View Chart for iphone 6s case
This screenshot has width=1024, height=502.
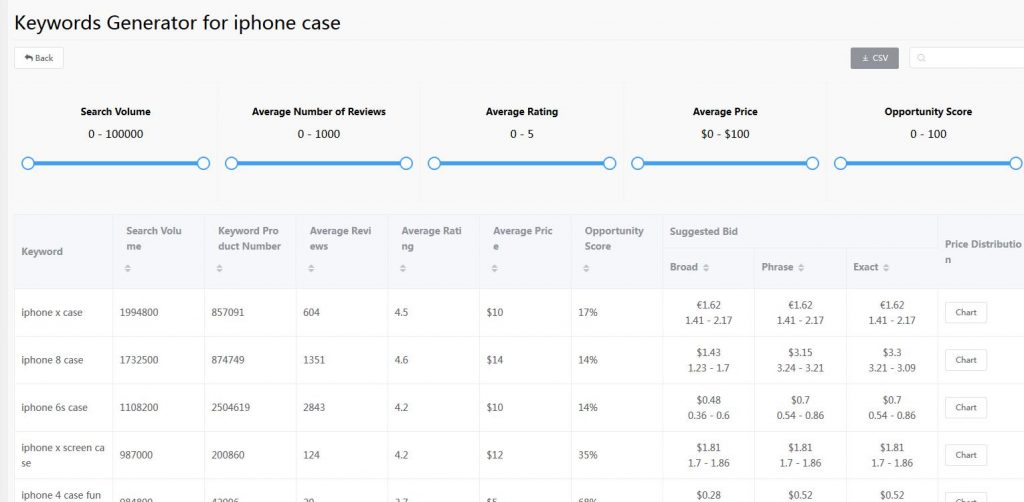pos(965,407)
